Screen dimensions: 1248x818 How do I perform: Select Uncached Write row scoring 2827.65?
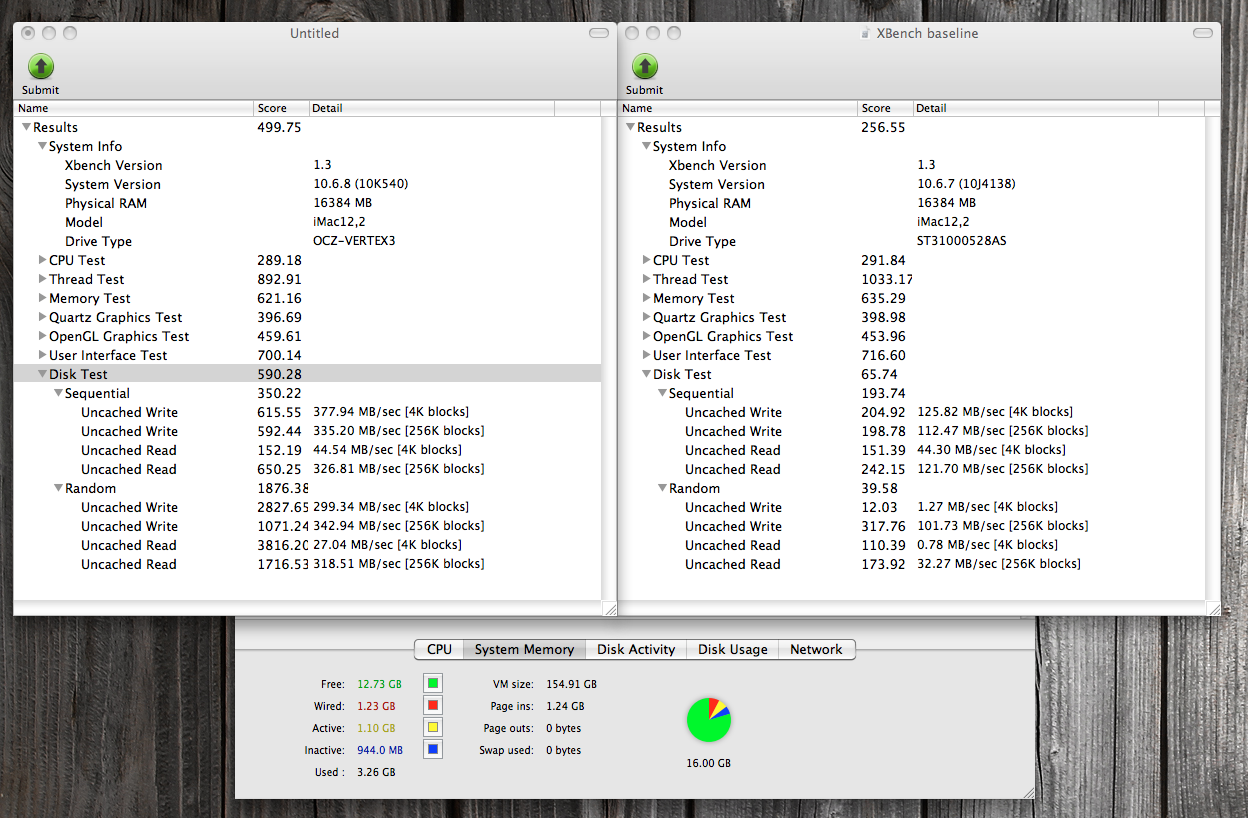pyautogui.click(x=307, y=507)
